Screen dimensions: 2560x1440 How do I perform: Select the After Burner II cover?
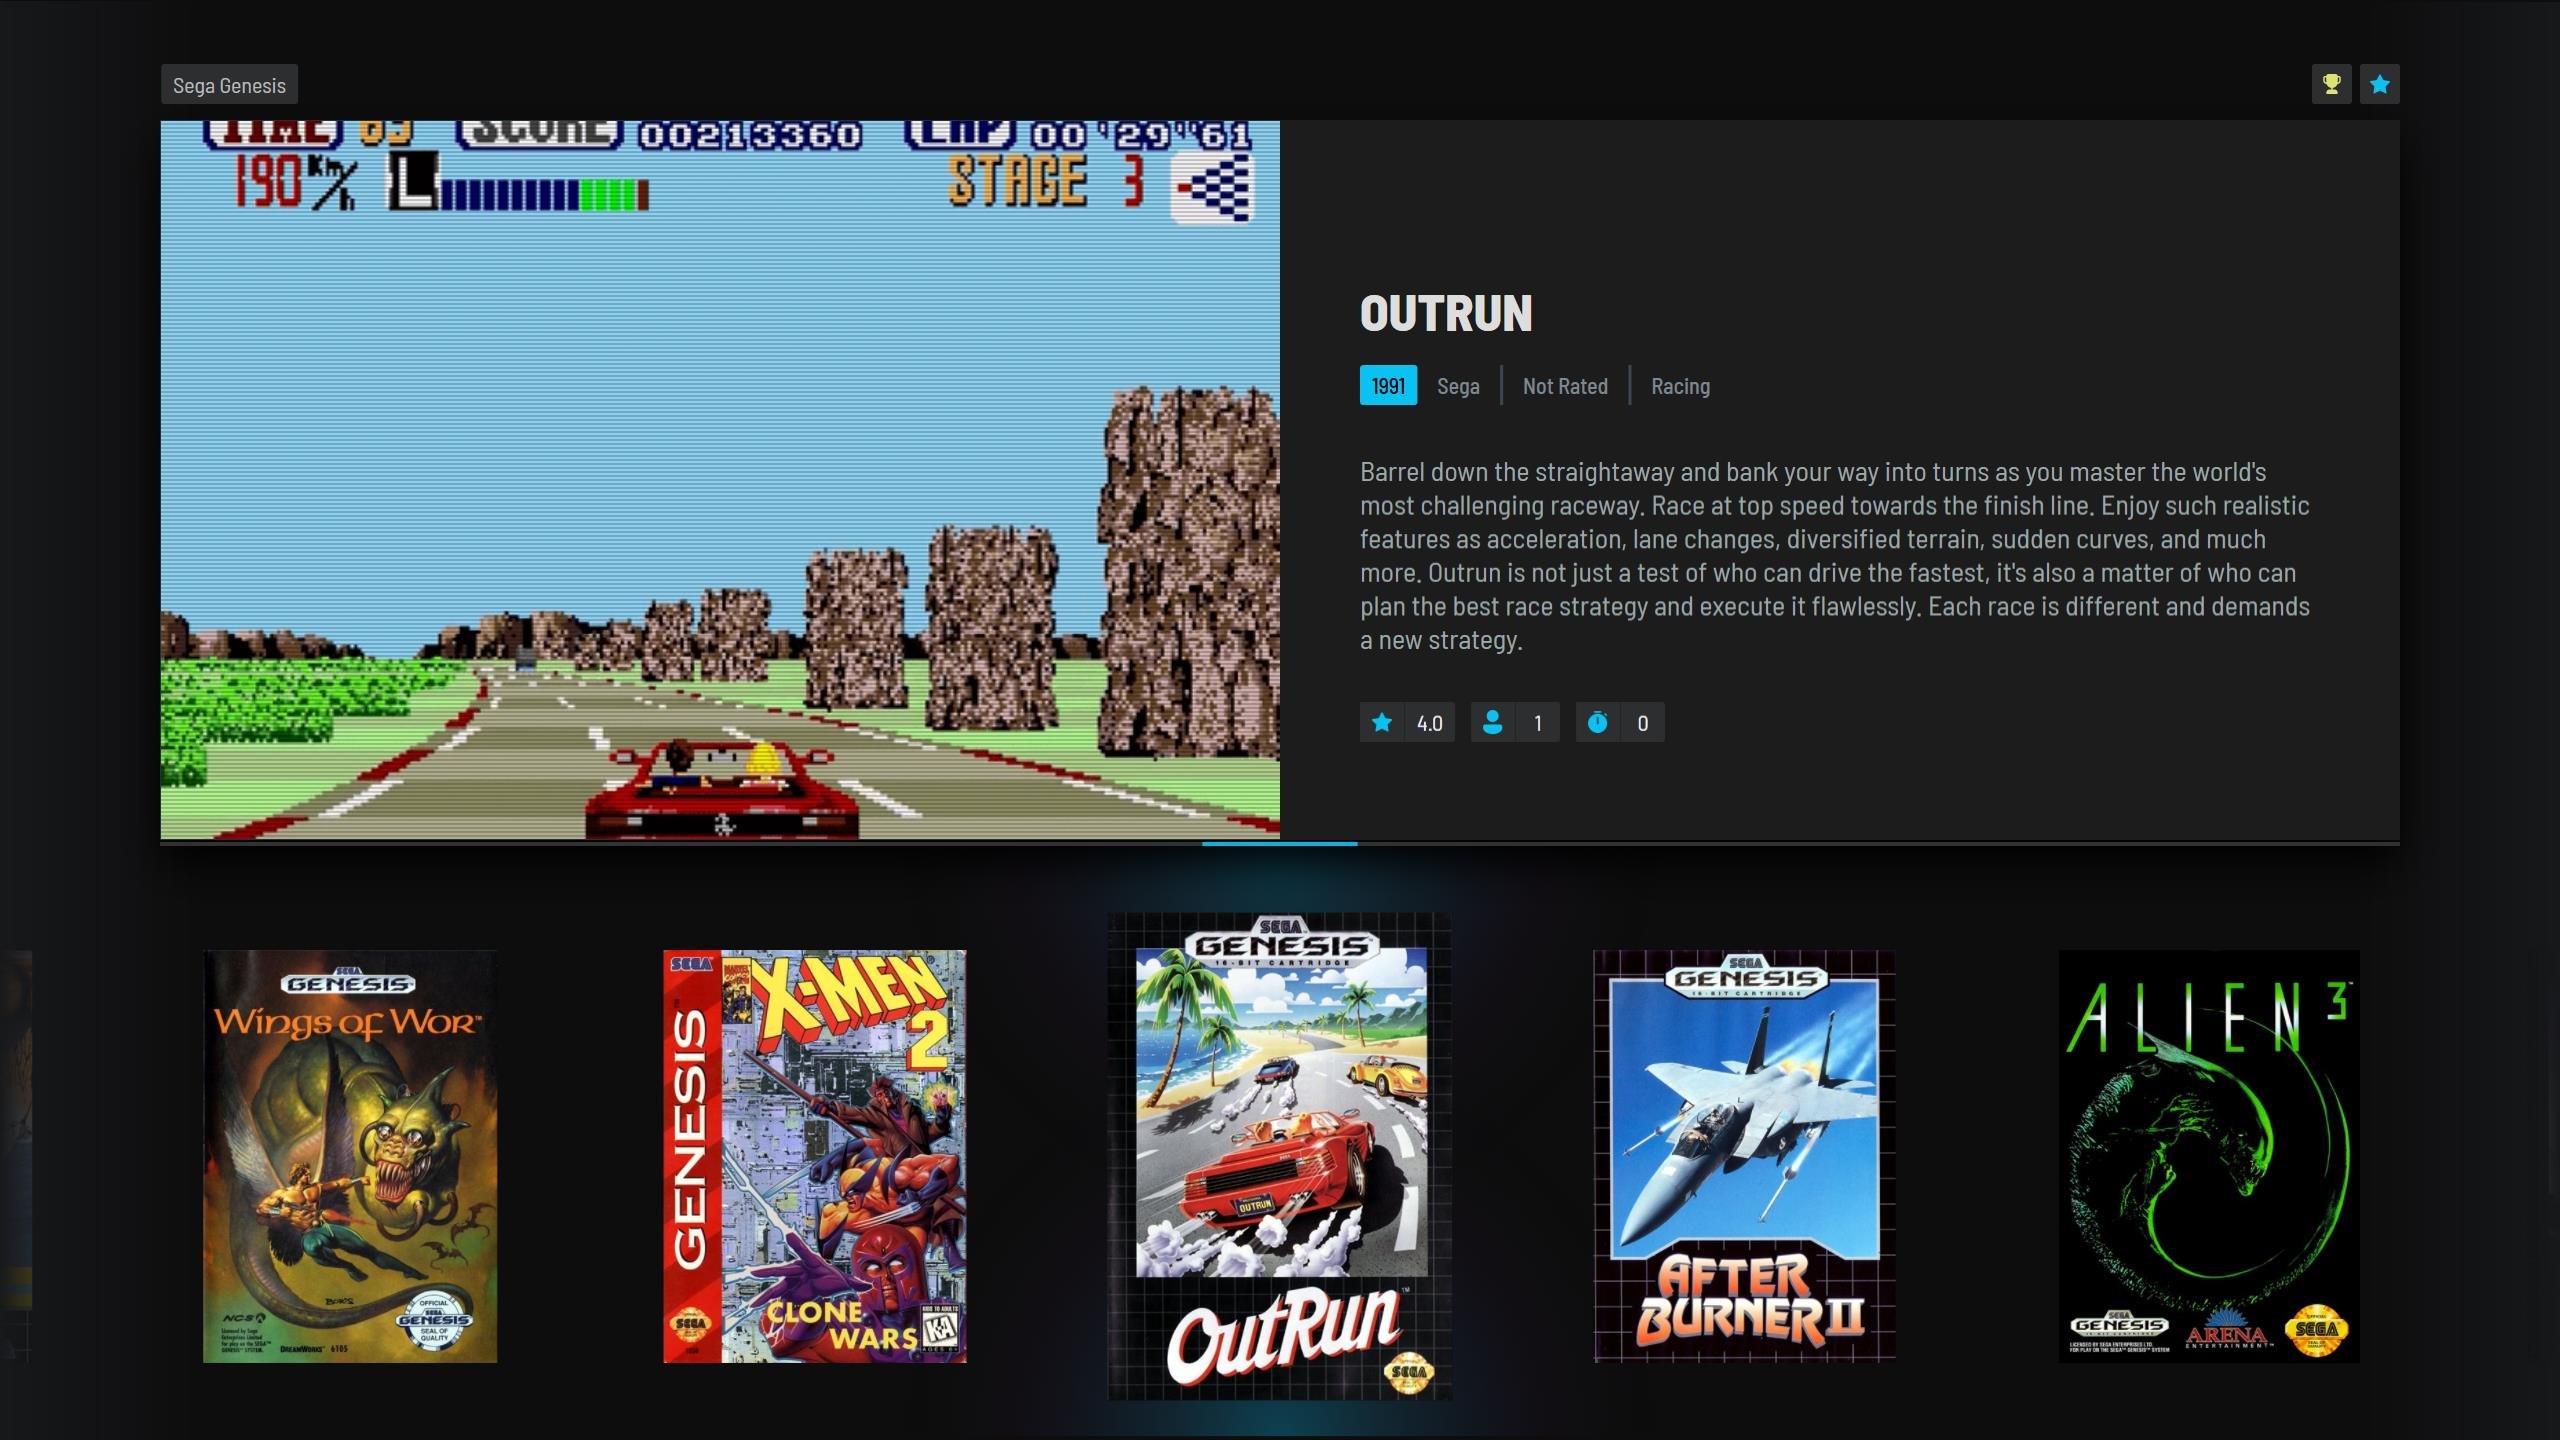(1744, 1156)
